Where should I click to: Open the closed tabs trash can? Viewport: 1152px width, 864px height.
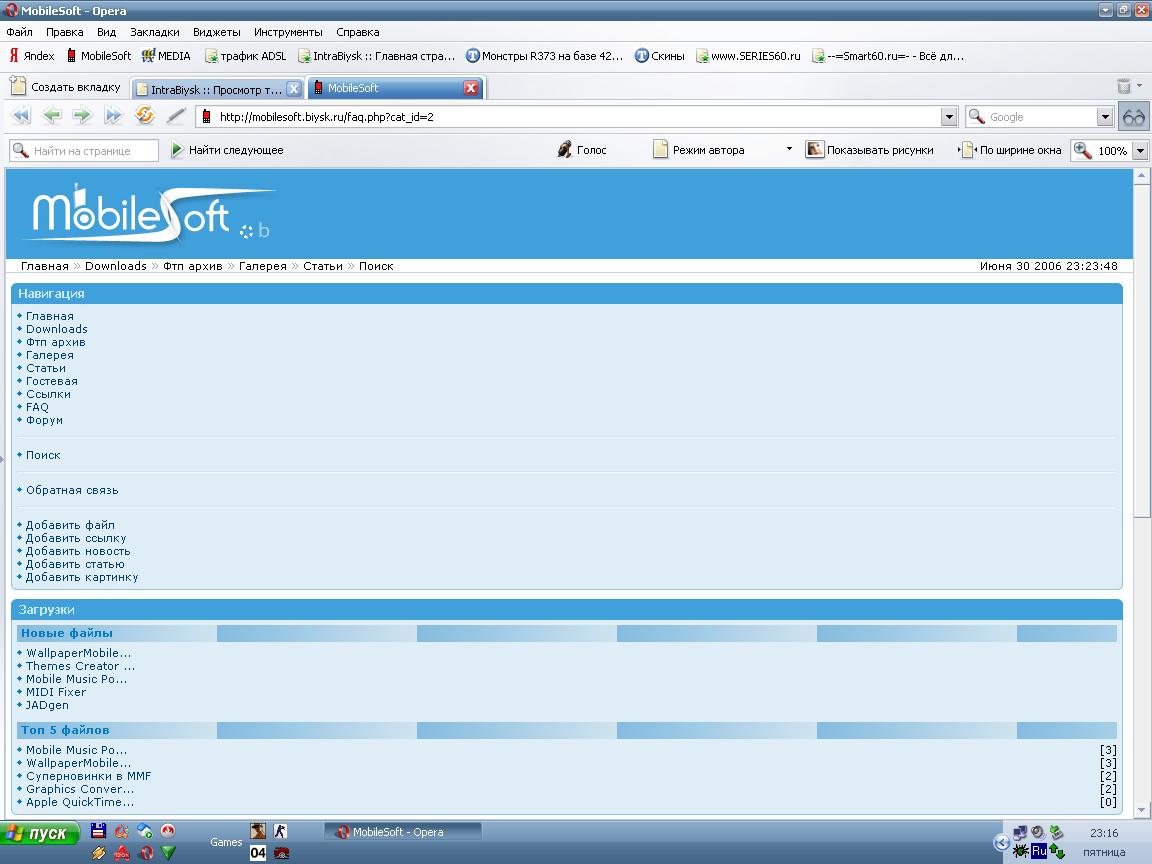[1124, 87]
